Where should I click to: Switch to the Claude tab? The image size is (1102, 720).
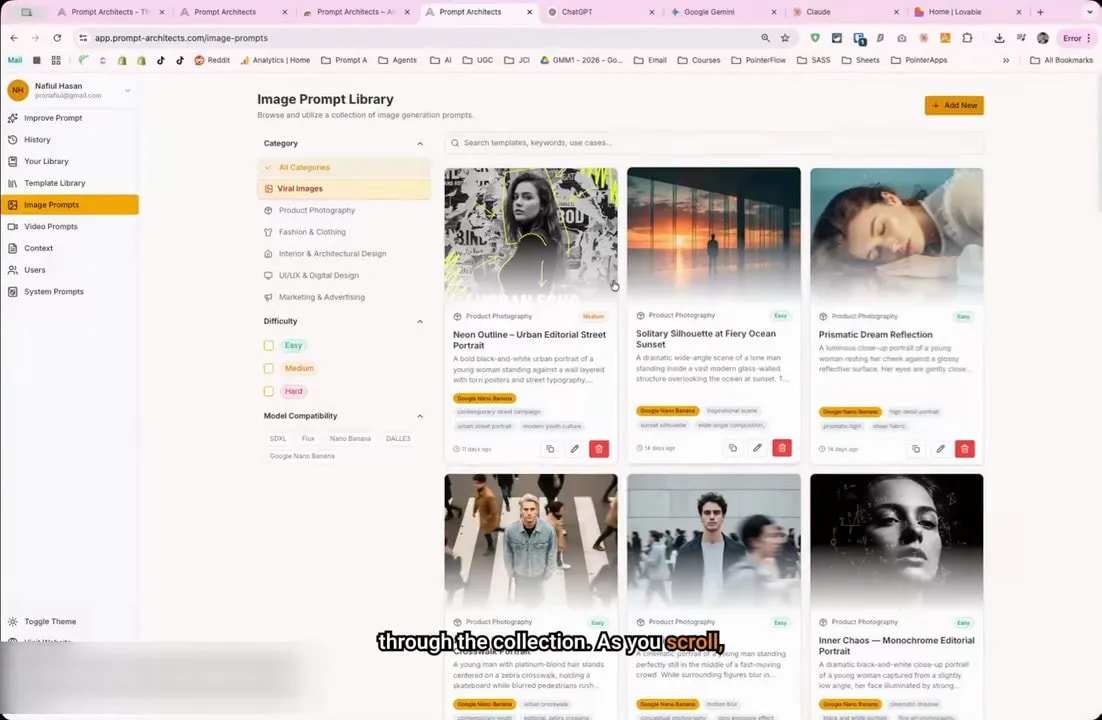click(846, 12)
